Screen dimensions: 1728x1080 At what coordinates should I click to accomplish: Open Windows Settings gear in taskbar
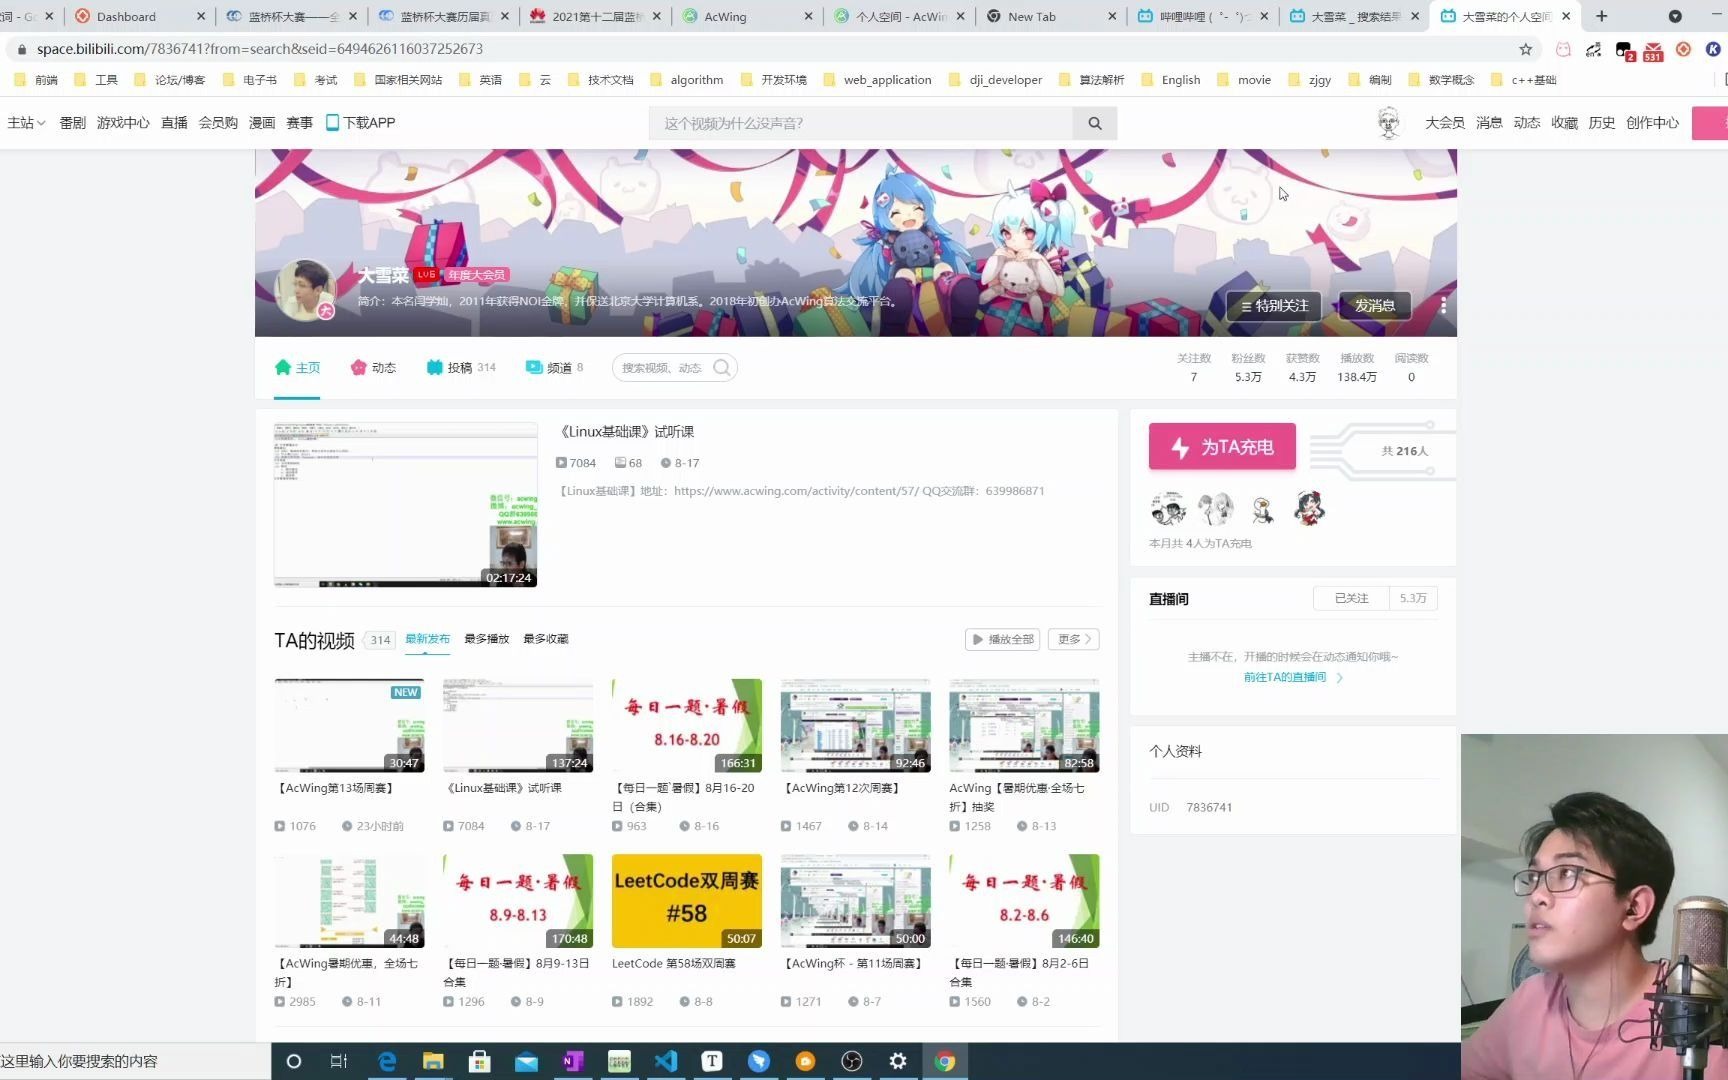[x=898, y=1061]
